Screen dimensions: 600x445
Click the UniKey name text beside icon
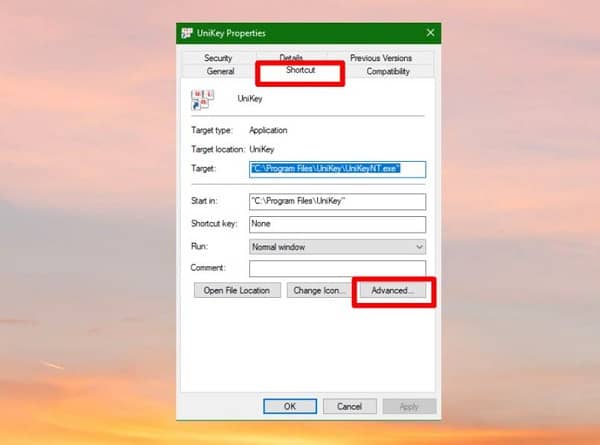(x=250, y=99)
